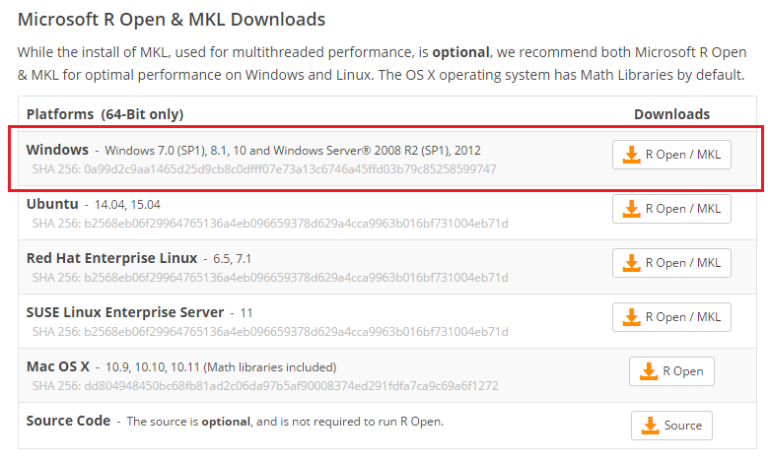
Task: Click the Windows version list text
Action: tap(293, 150)
